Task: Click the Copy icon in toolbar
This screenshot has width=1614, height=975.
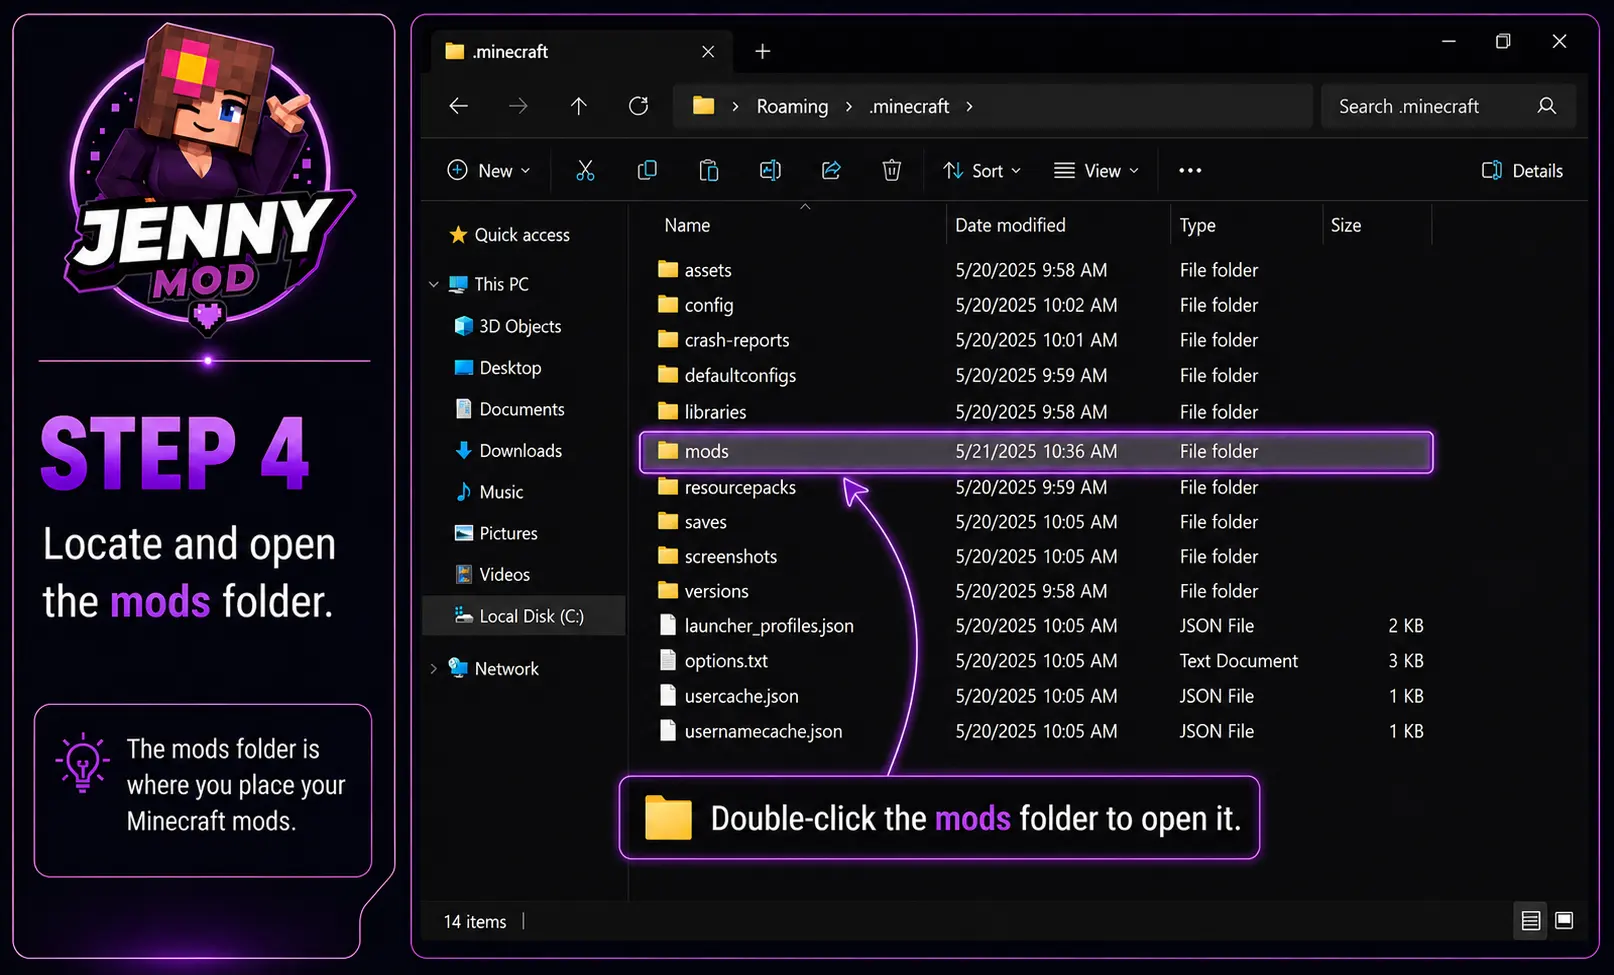Action: (647, 171)
